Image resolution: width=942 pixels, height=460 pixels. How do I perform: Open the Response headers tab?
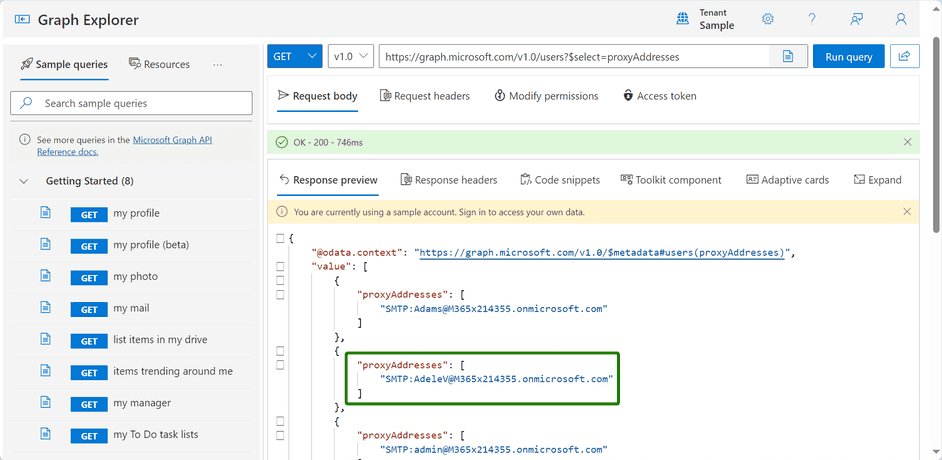(x=449, y=180)
